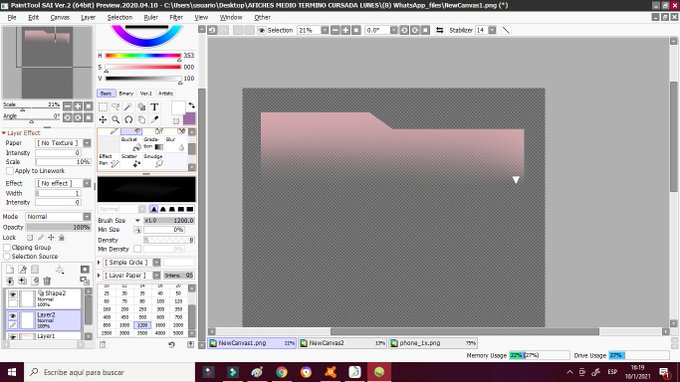Open the Simple Circle brush shape dropdown
The width and height of the screenshot is (680, 382).
point(157,262)
